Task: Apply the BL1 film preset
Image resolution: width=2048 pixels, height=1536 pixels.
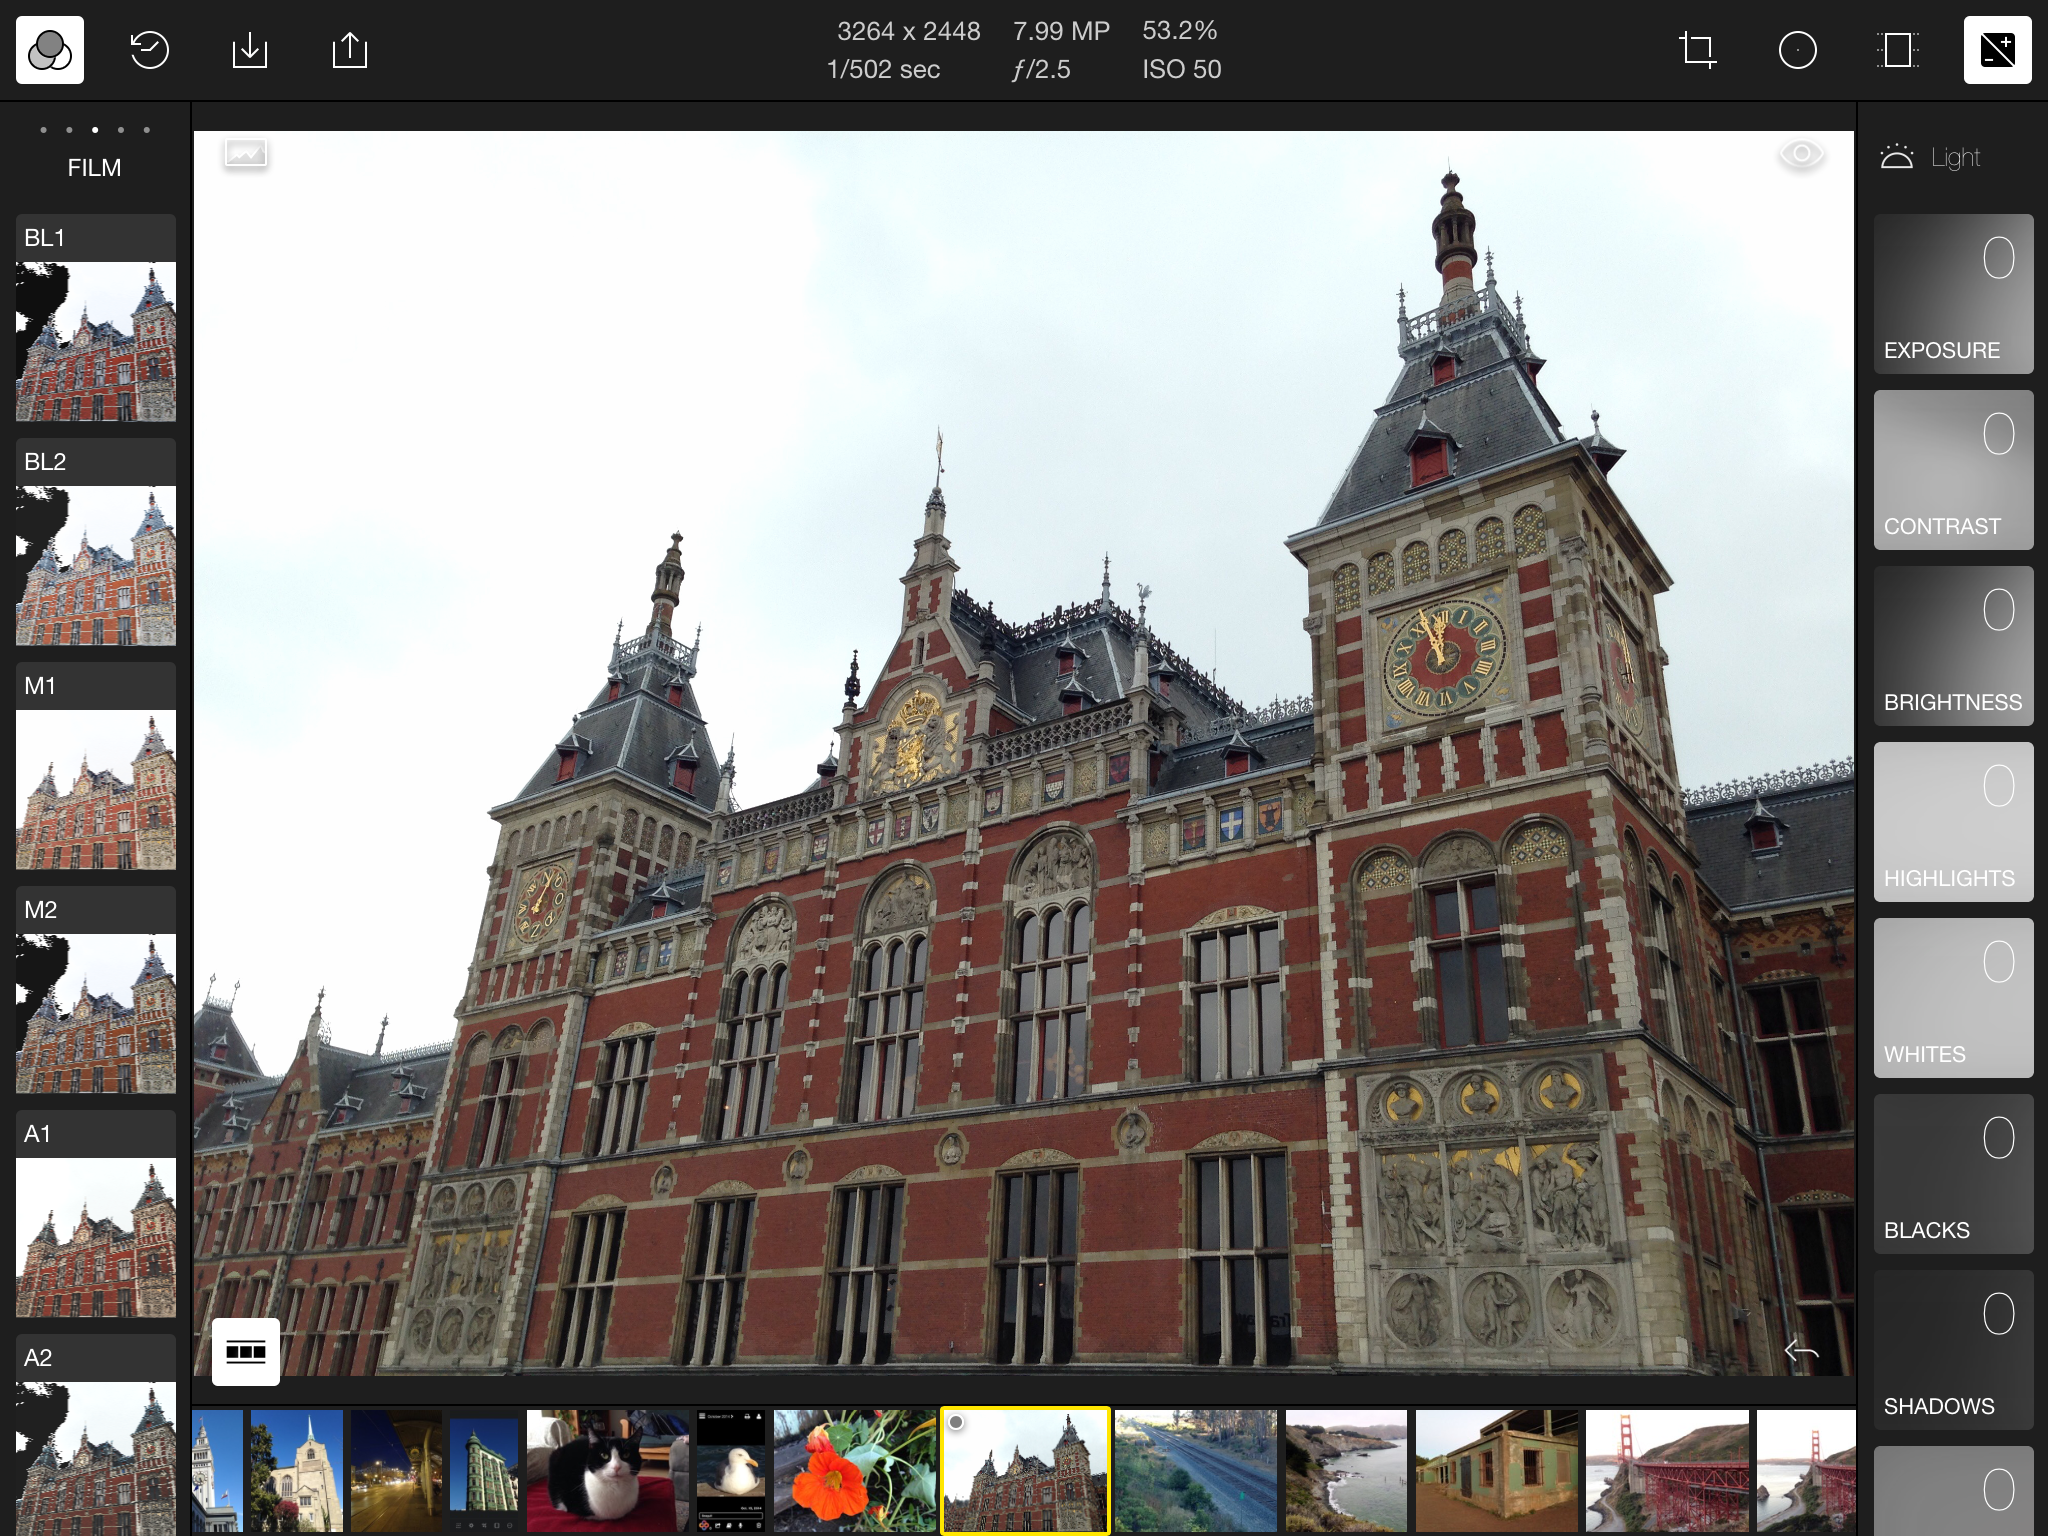Action: 96,318
